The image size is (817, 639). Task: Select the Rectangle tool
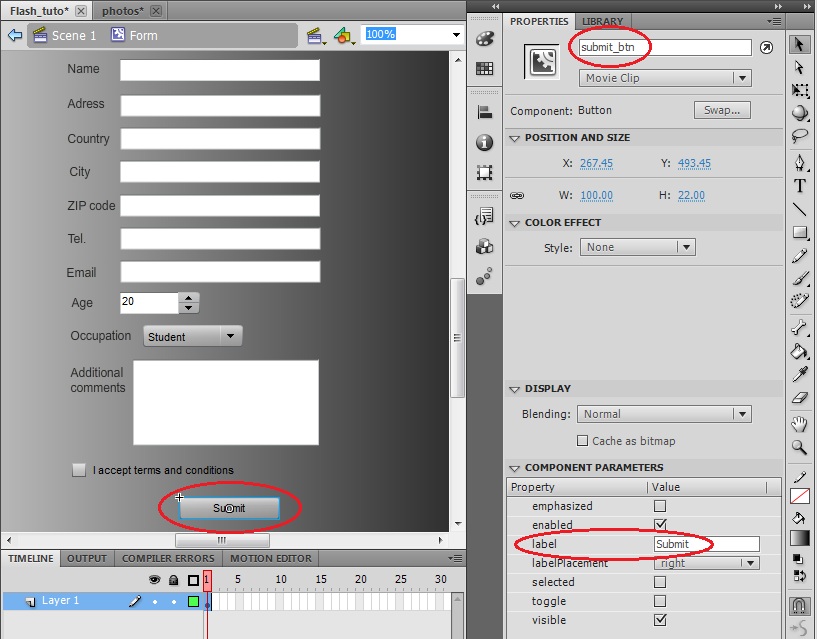coord(800,232)
